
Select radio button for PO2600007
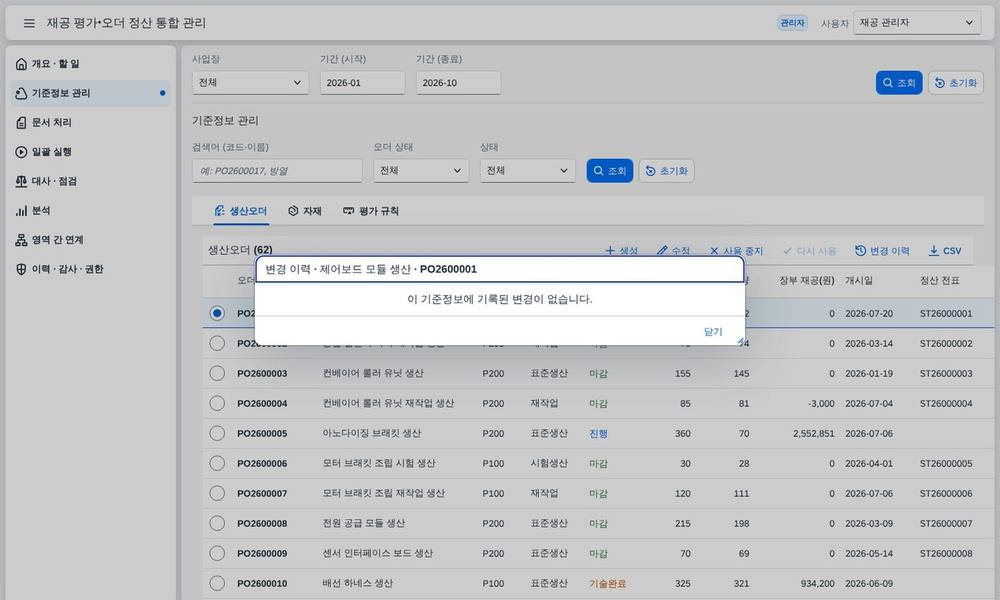click(x=217, y=493)
